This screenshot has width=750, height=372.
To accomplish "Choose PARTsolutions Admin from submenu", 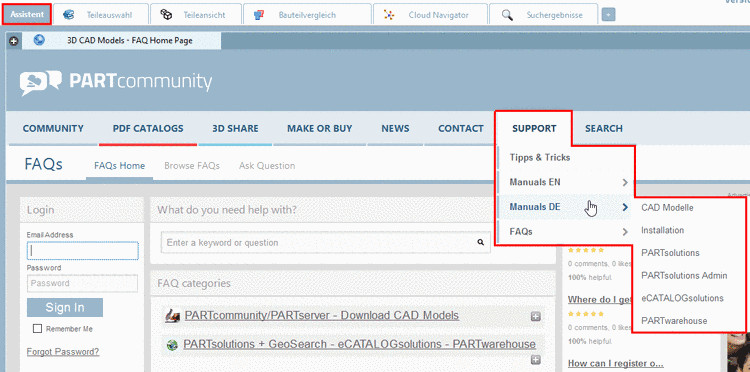I will [x=684, y=275].
